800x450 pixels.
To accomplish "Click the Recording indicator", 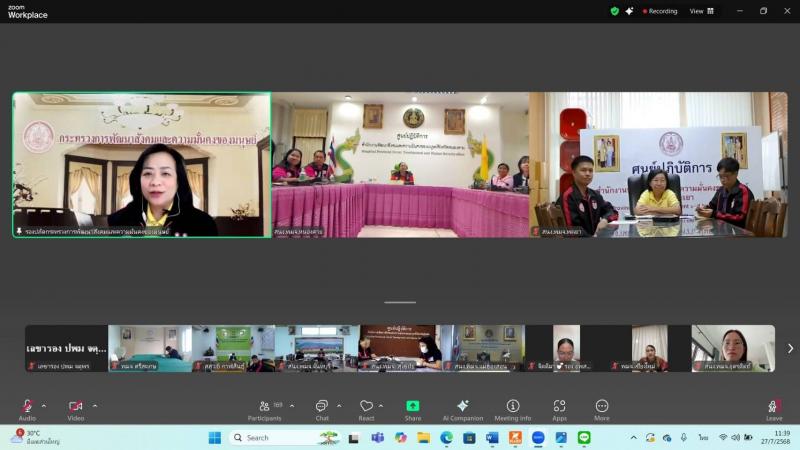I will click(x=660, y=11).
